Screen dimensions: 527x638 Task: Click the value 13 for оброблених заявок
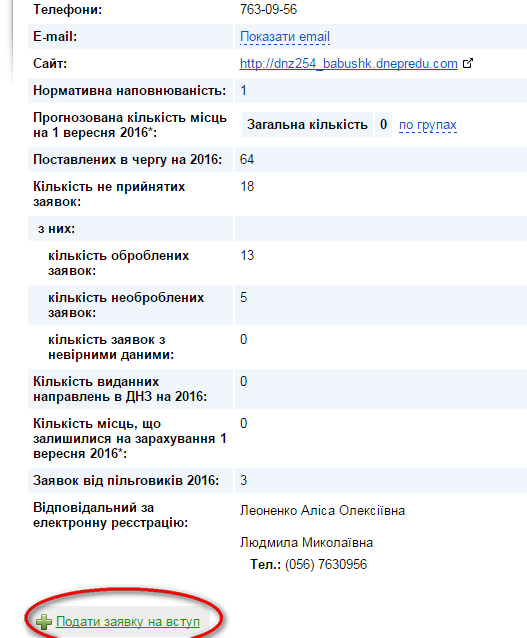point(247,256)
